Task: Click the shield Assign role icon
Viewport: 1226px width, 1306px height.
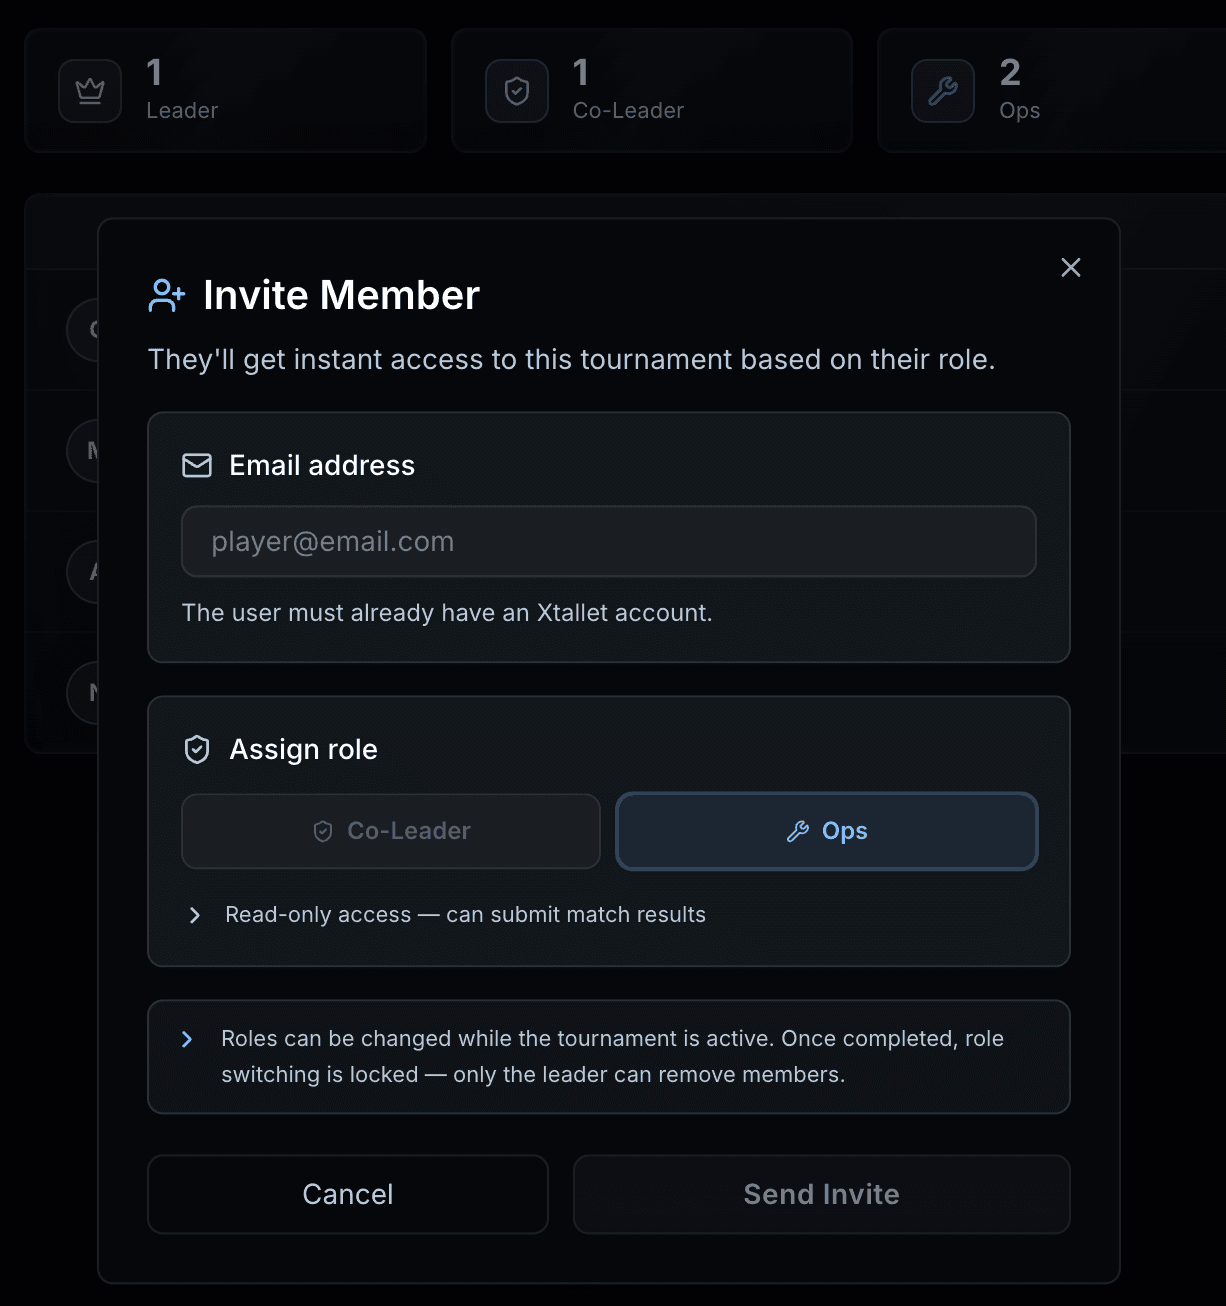Action: 197,748
